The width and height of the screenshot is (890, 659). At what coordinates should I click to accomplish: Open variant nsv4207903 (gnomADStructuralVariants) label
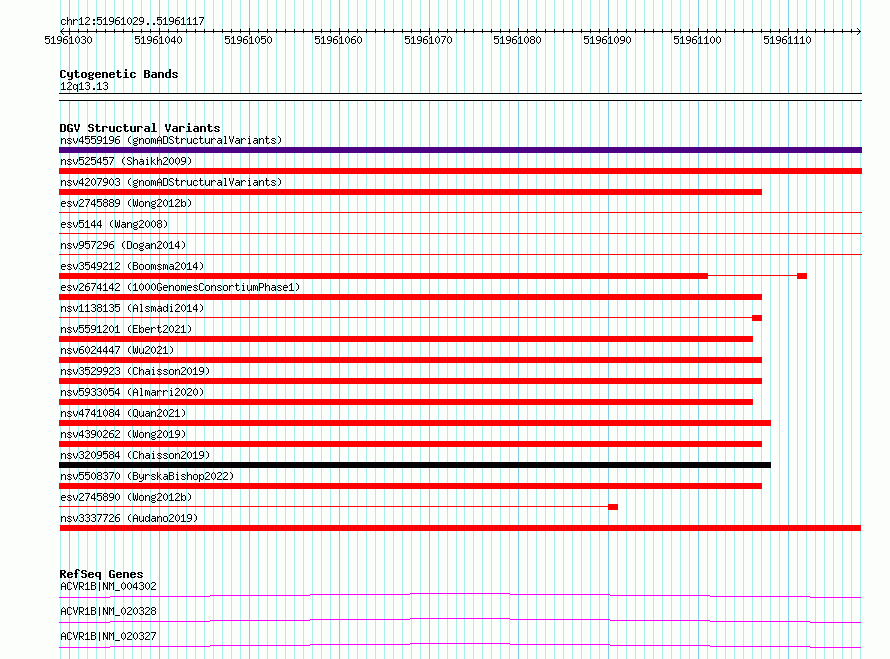tap(171, 182)
